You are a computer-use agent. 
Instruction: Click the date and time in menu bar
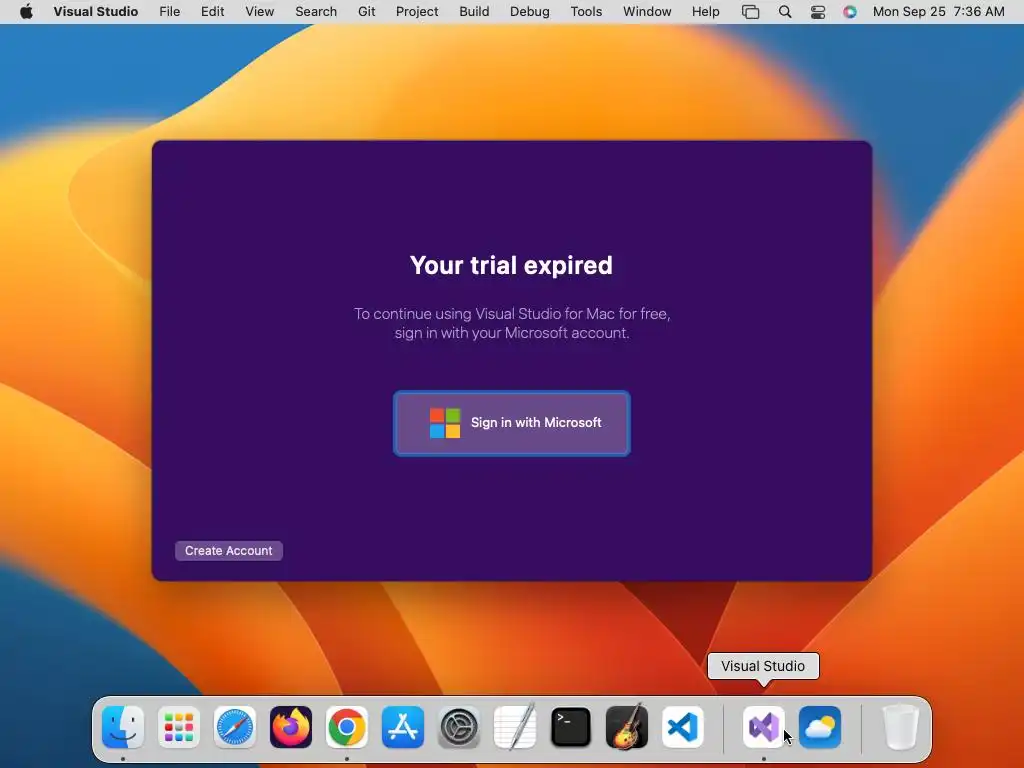[x=938, y=12]
